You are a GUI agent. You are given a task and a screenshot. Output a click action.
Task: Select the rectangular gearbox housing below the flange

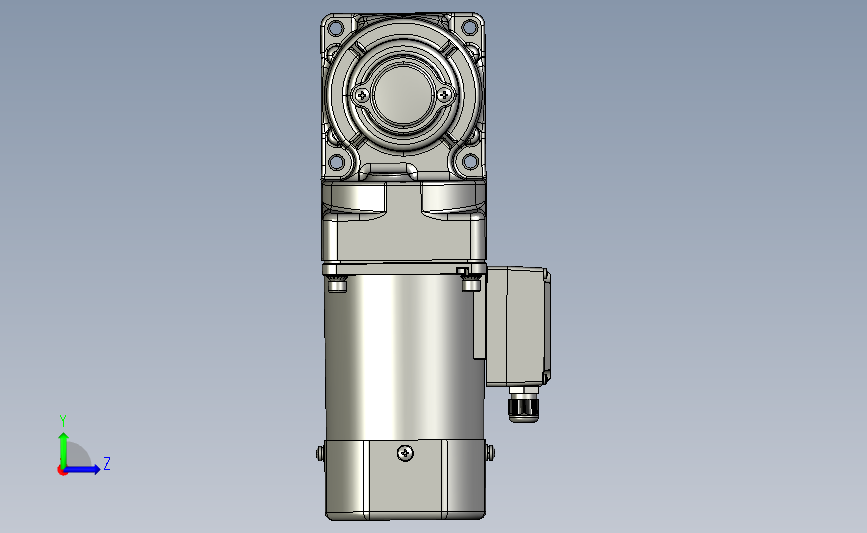[x=404, y=221]
